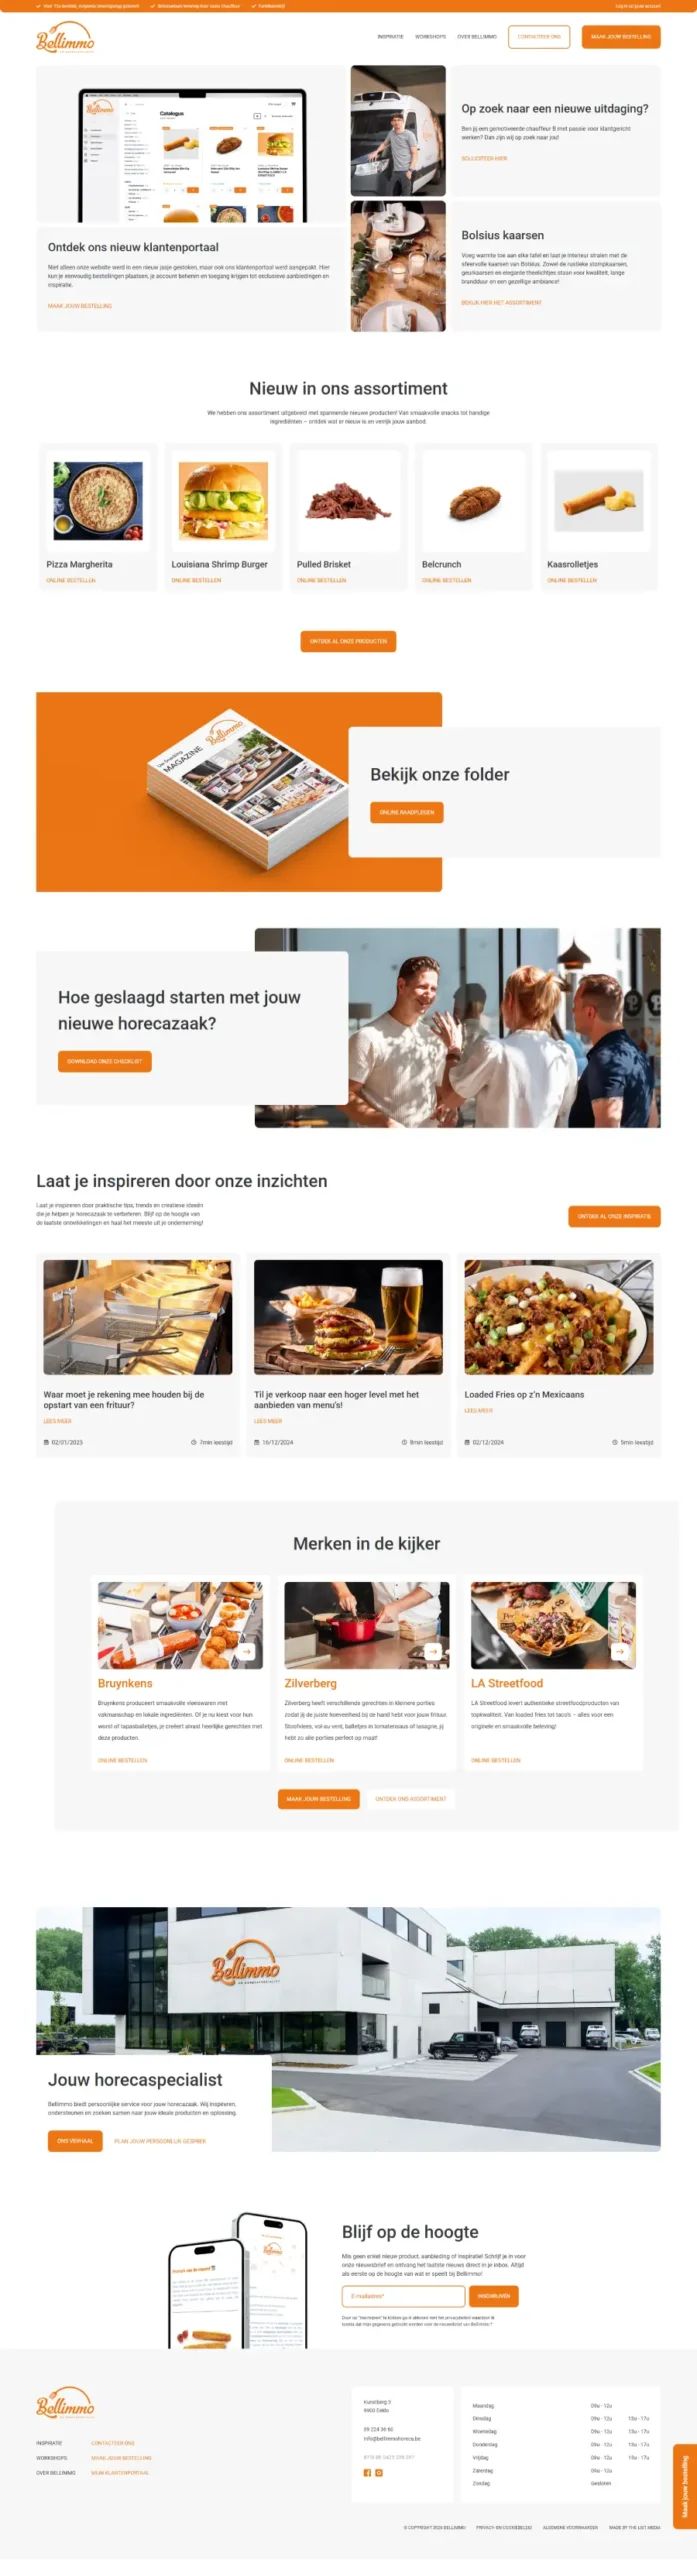Open 'Lees meer' under Loaded Fries article

click(x=478, y=1410)
